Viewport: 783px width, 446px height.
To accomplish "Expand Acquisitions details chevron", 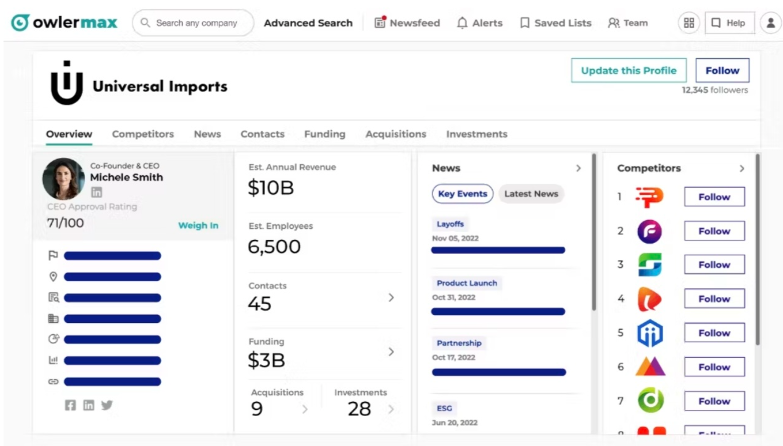I will (x=305, y=410).
